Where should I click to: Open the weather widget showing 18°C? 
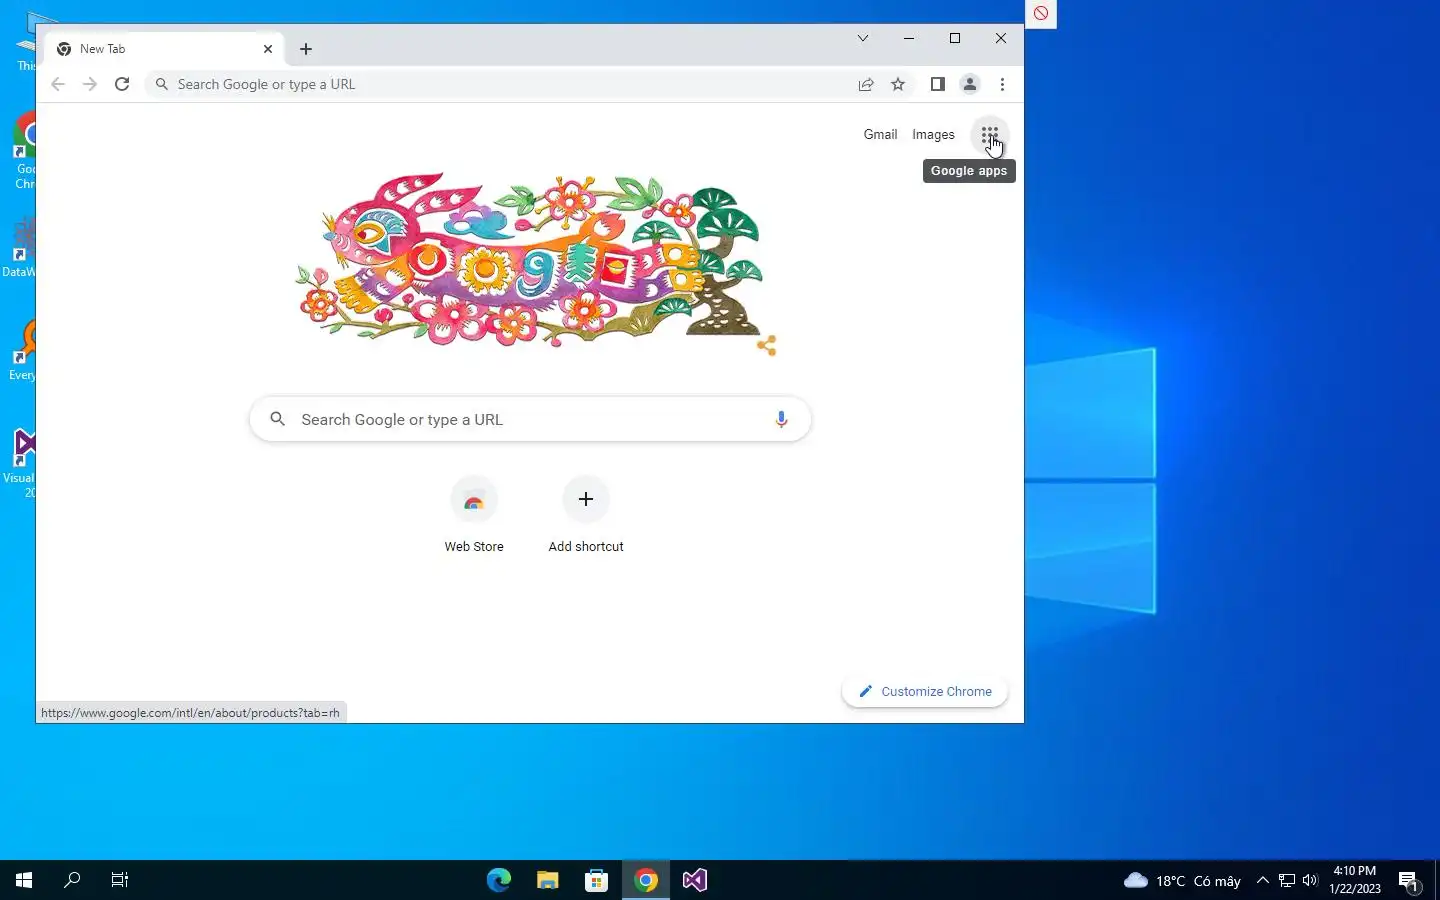tap(1182, 881)
